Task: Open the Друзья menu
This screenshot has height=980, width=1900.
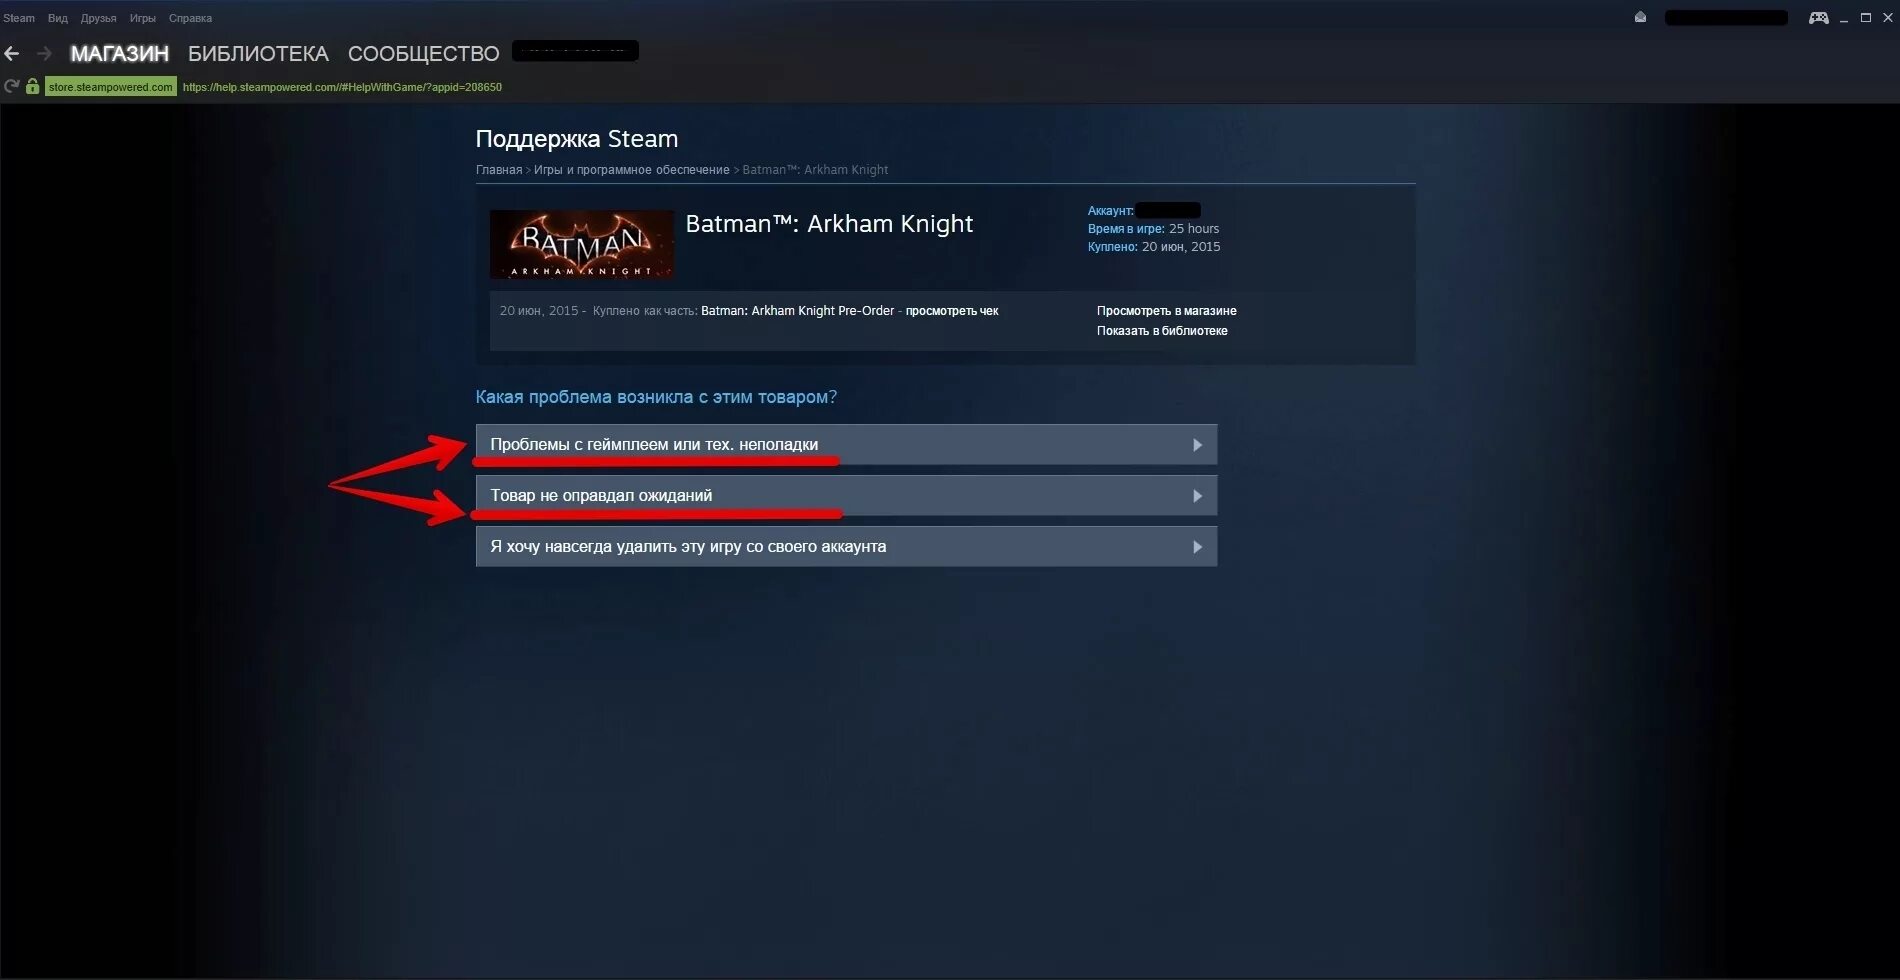Action: (98, 18)
